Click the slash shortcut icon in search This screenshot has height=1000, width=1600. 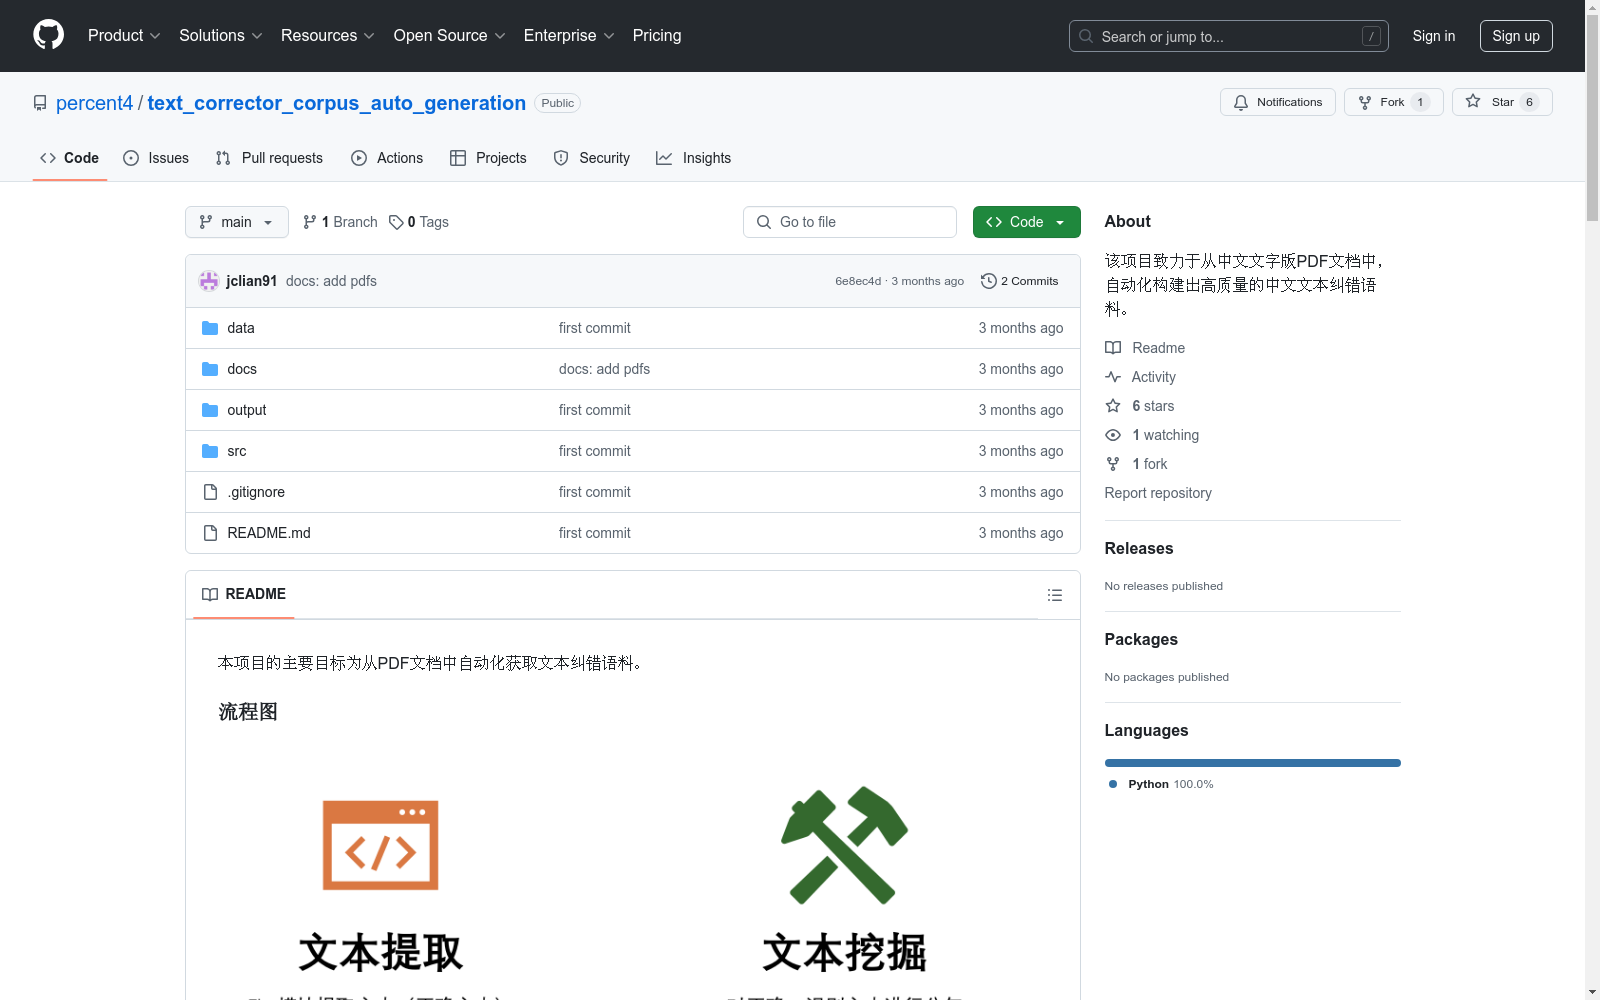click(1371, 36)
